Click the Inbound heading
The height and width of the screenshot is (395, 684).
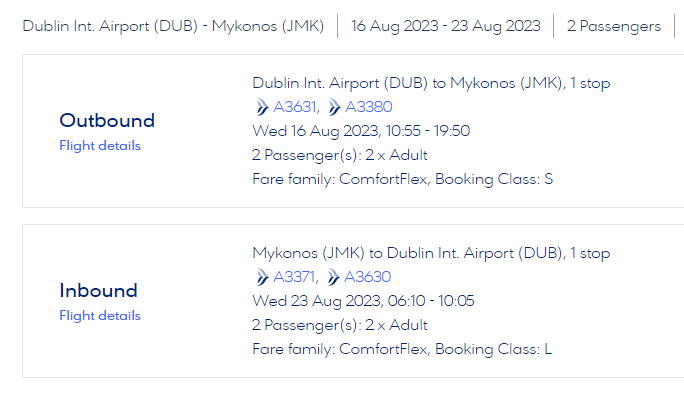[99, 291]
